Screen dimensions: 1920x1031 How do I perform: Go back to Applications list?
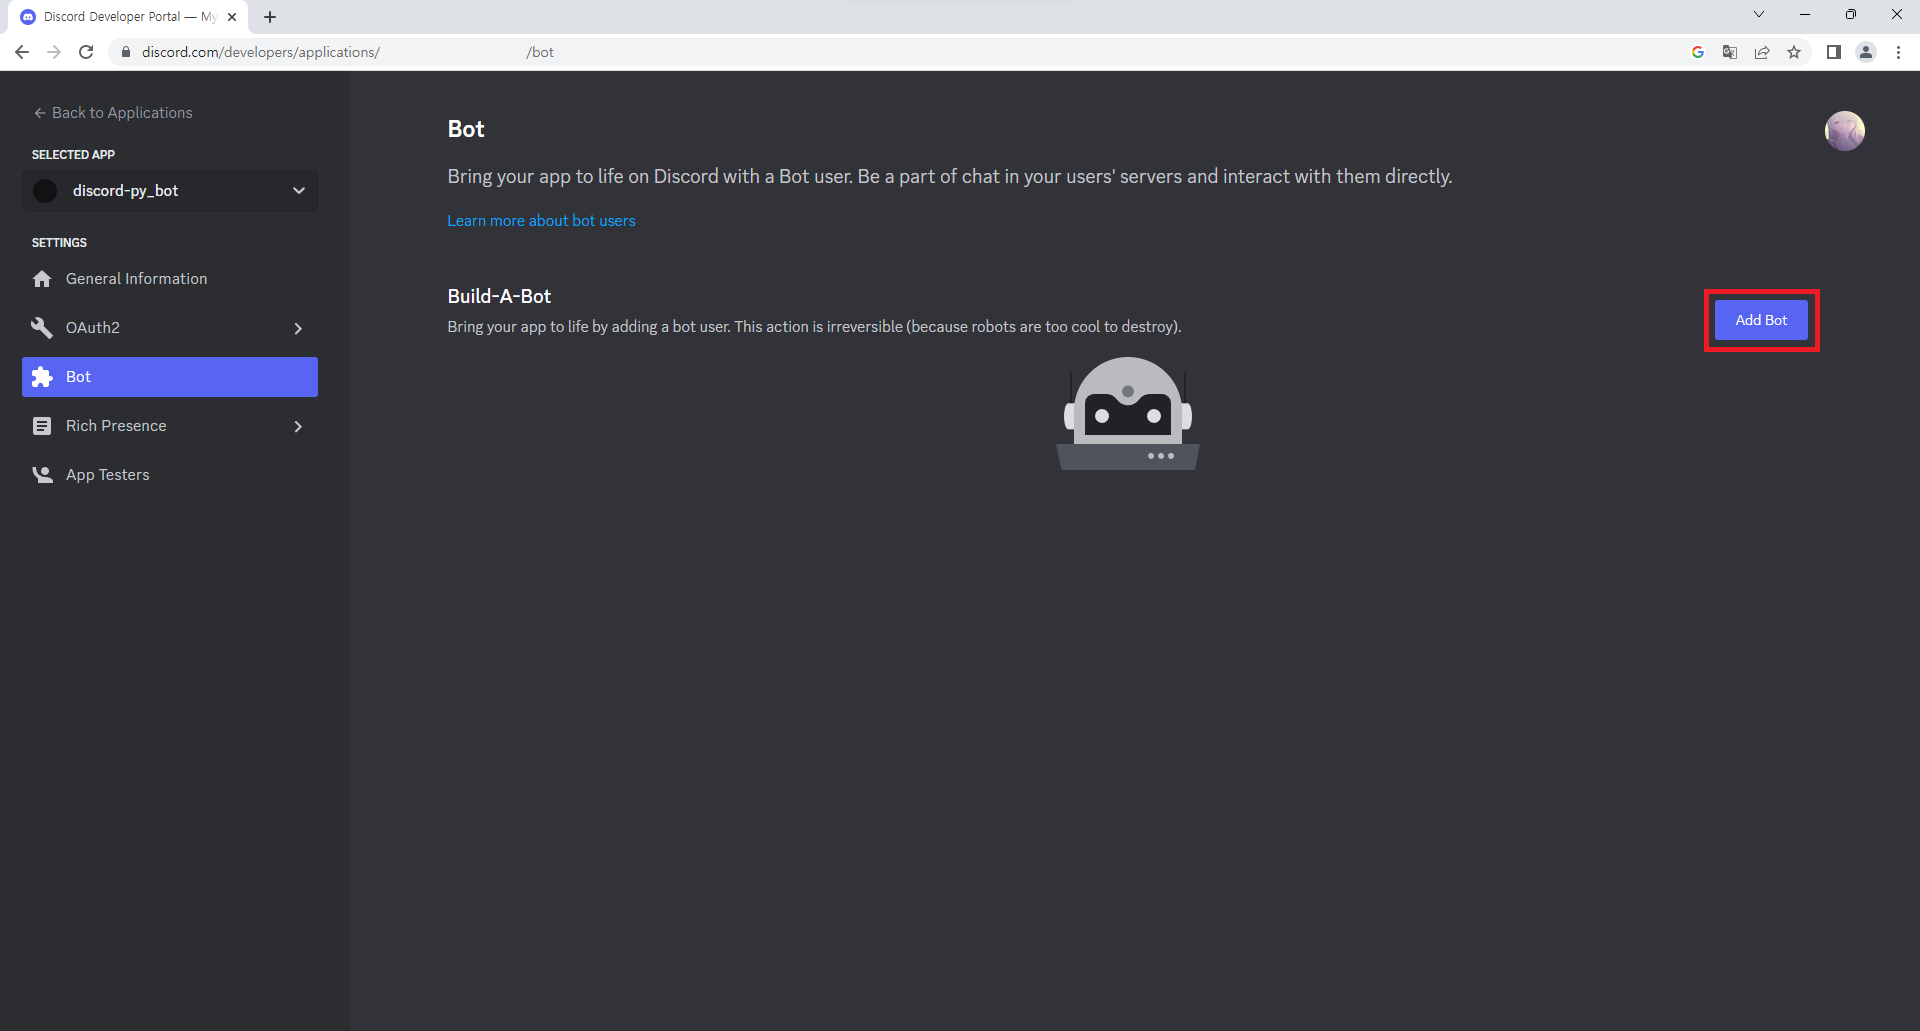coord(112,113)
